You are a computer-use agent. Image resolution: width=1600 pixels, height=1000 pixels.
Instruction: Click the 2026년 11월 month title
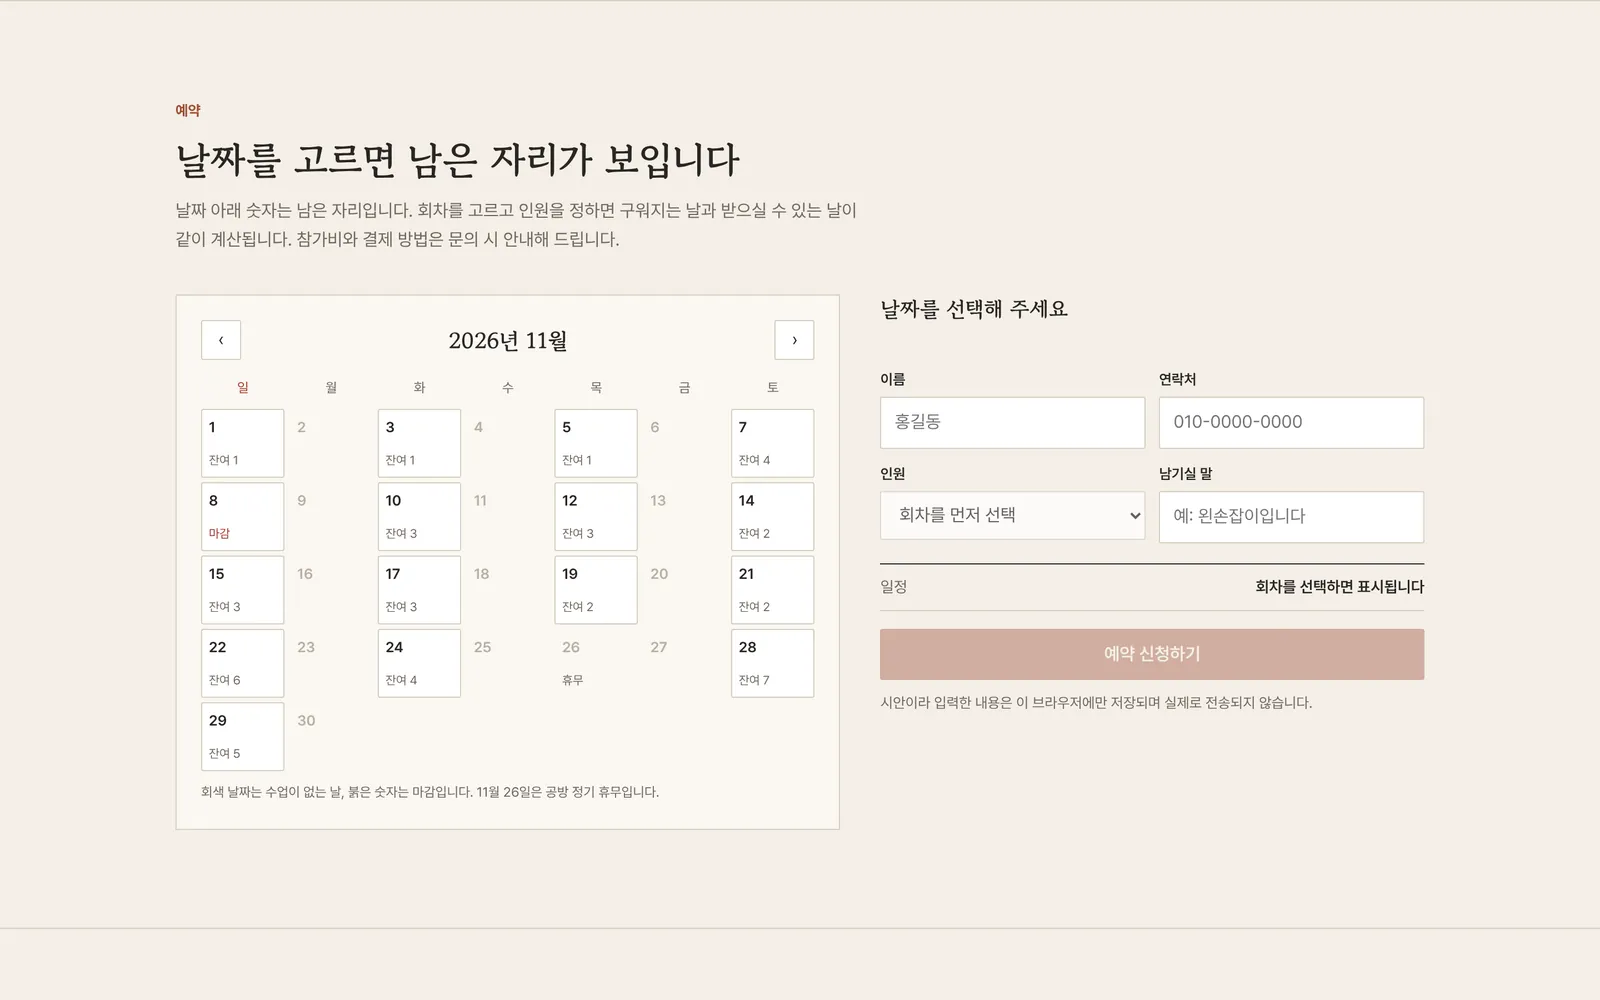[508, 340]
